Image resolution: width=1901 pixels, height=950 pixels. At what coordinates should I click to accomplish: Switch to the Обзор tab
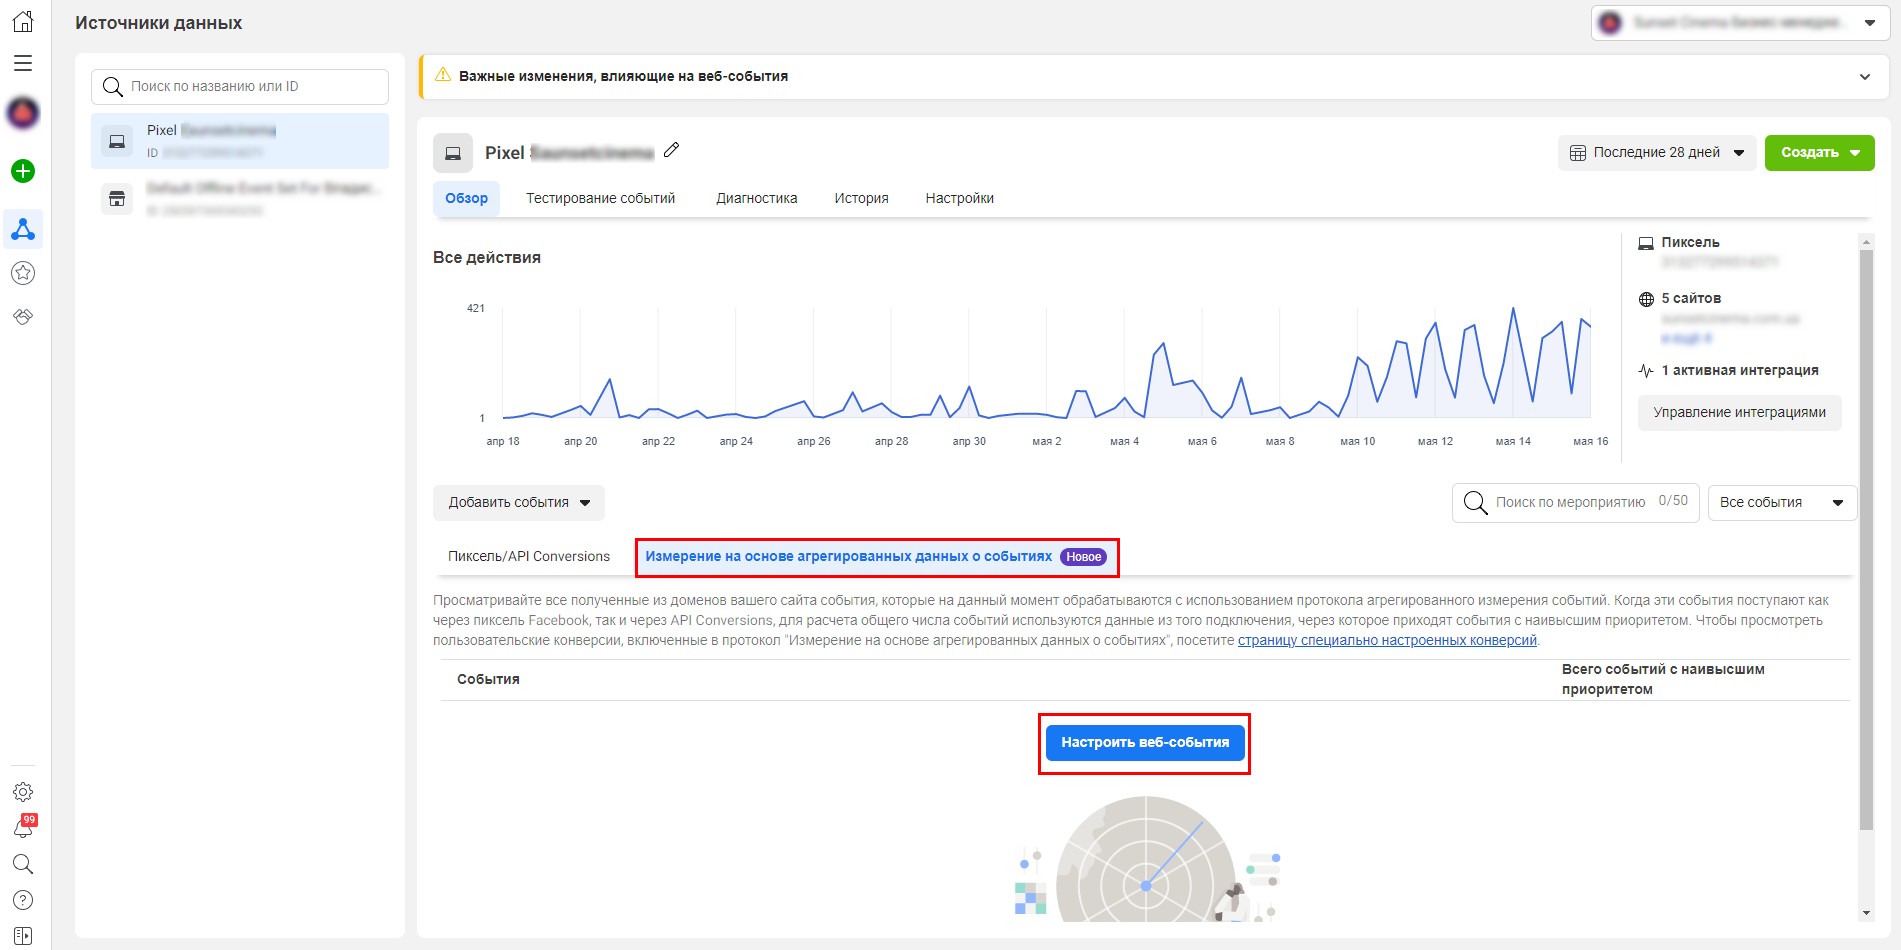click(x=466, y=198)
